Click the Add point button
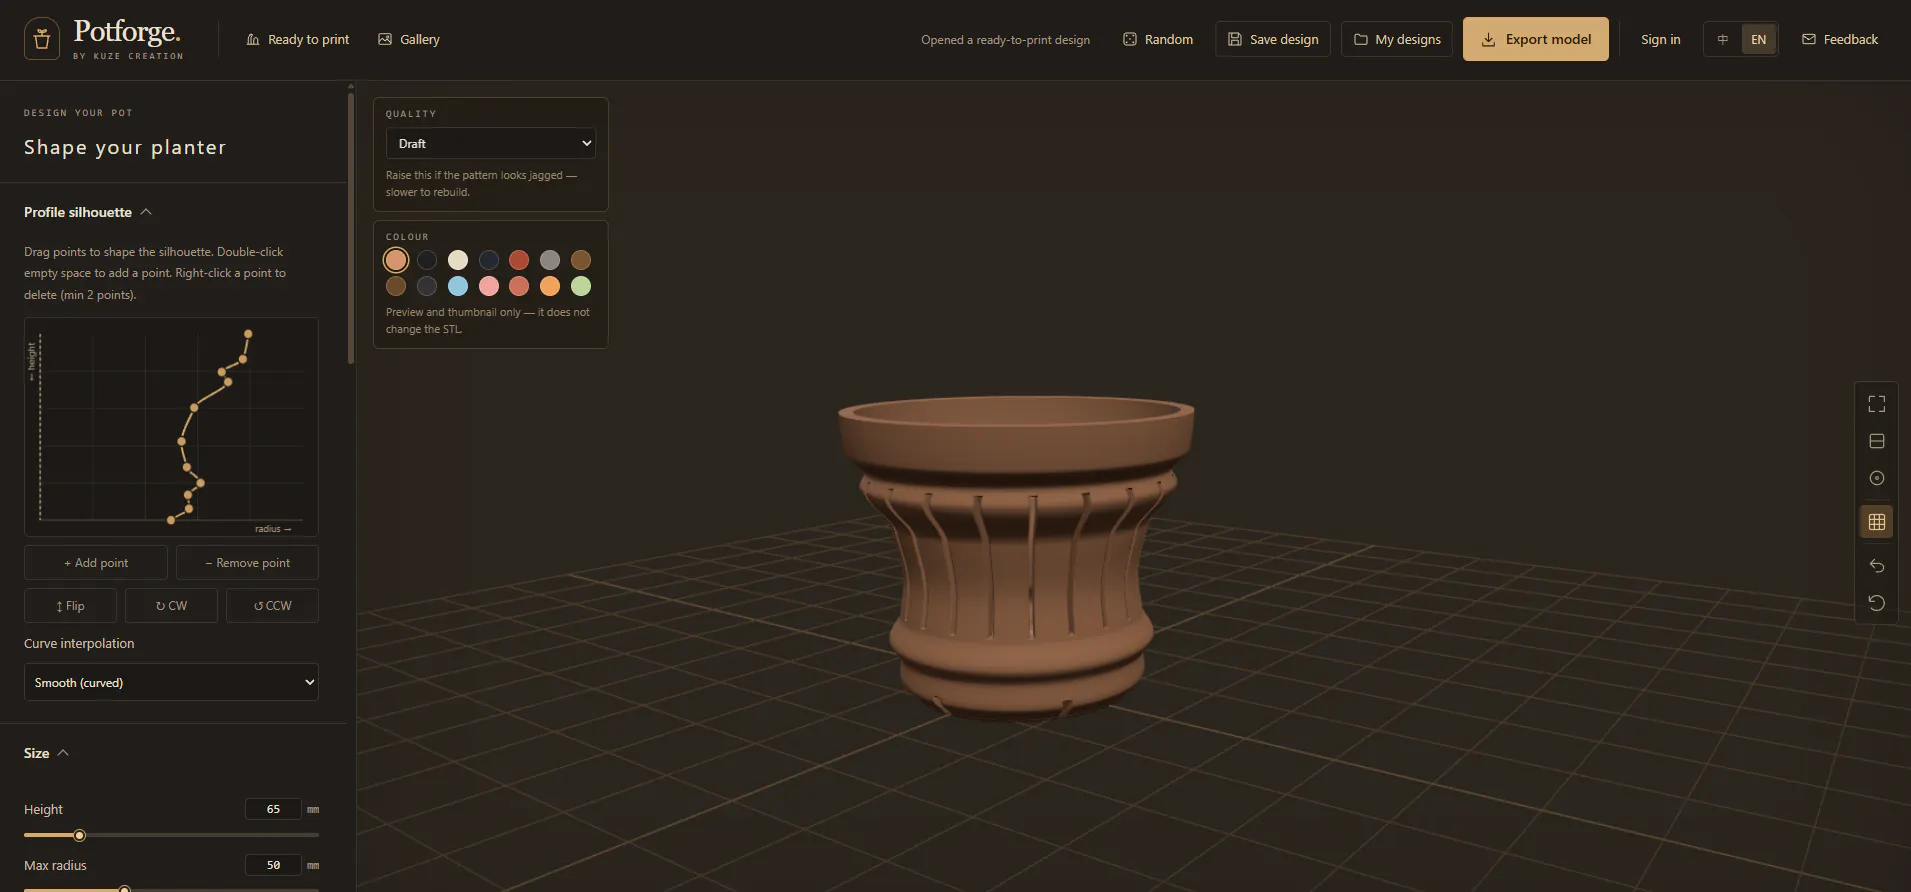The image size is (1911, 892). tap(96, 563)
